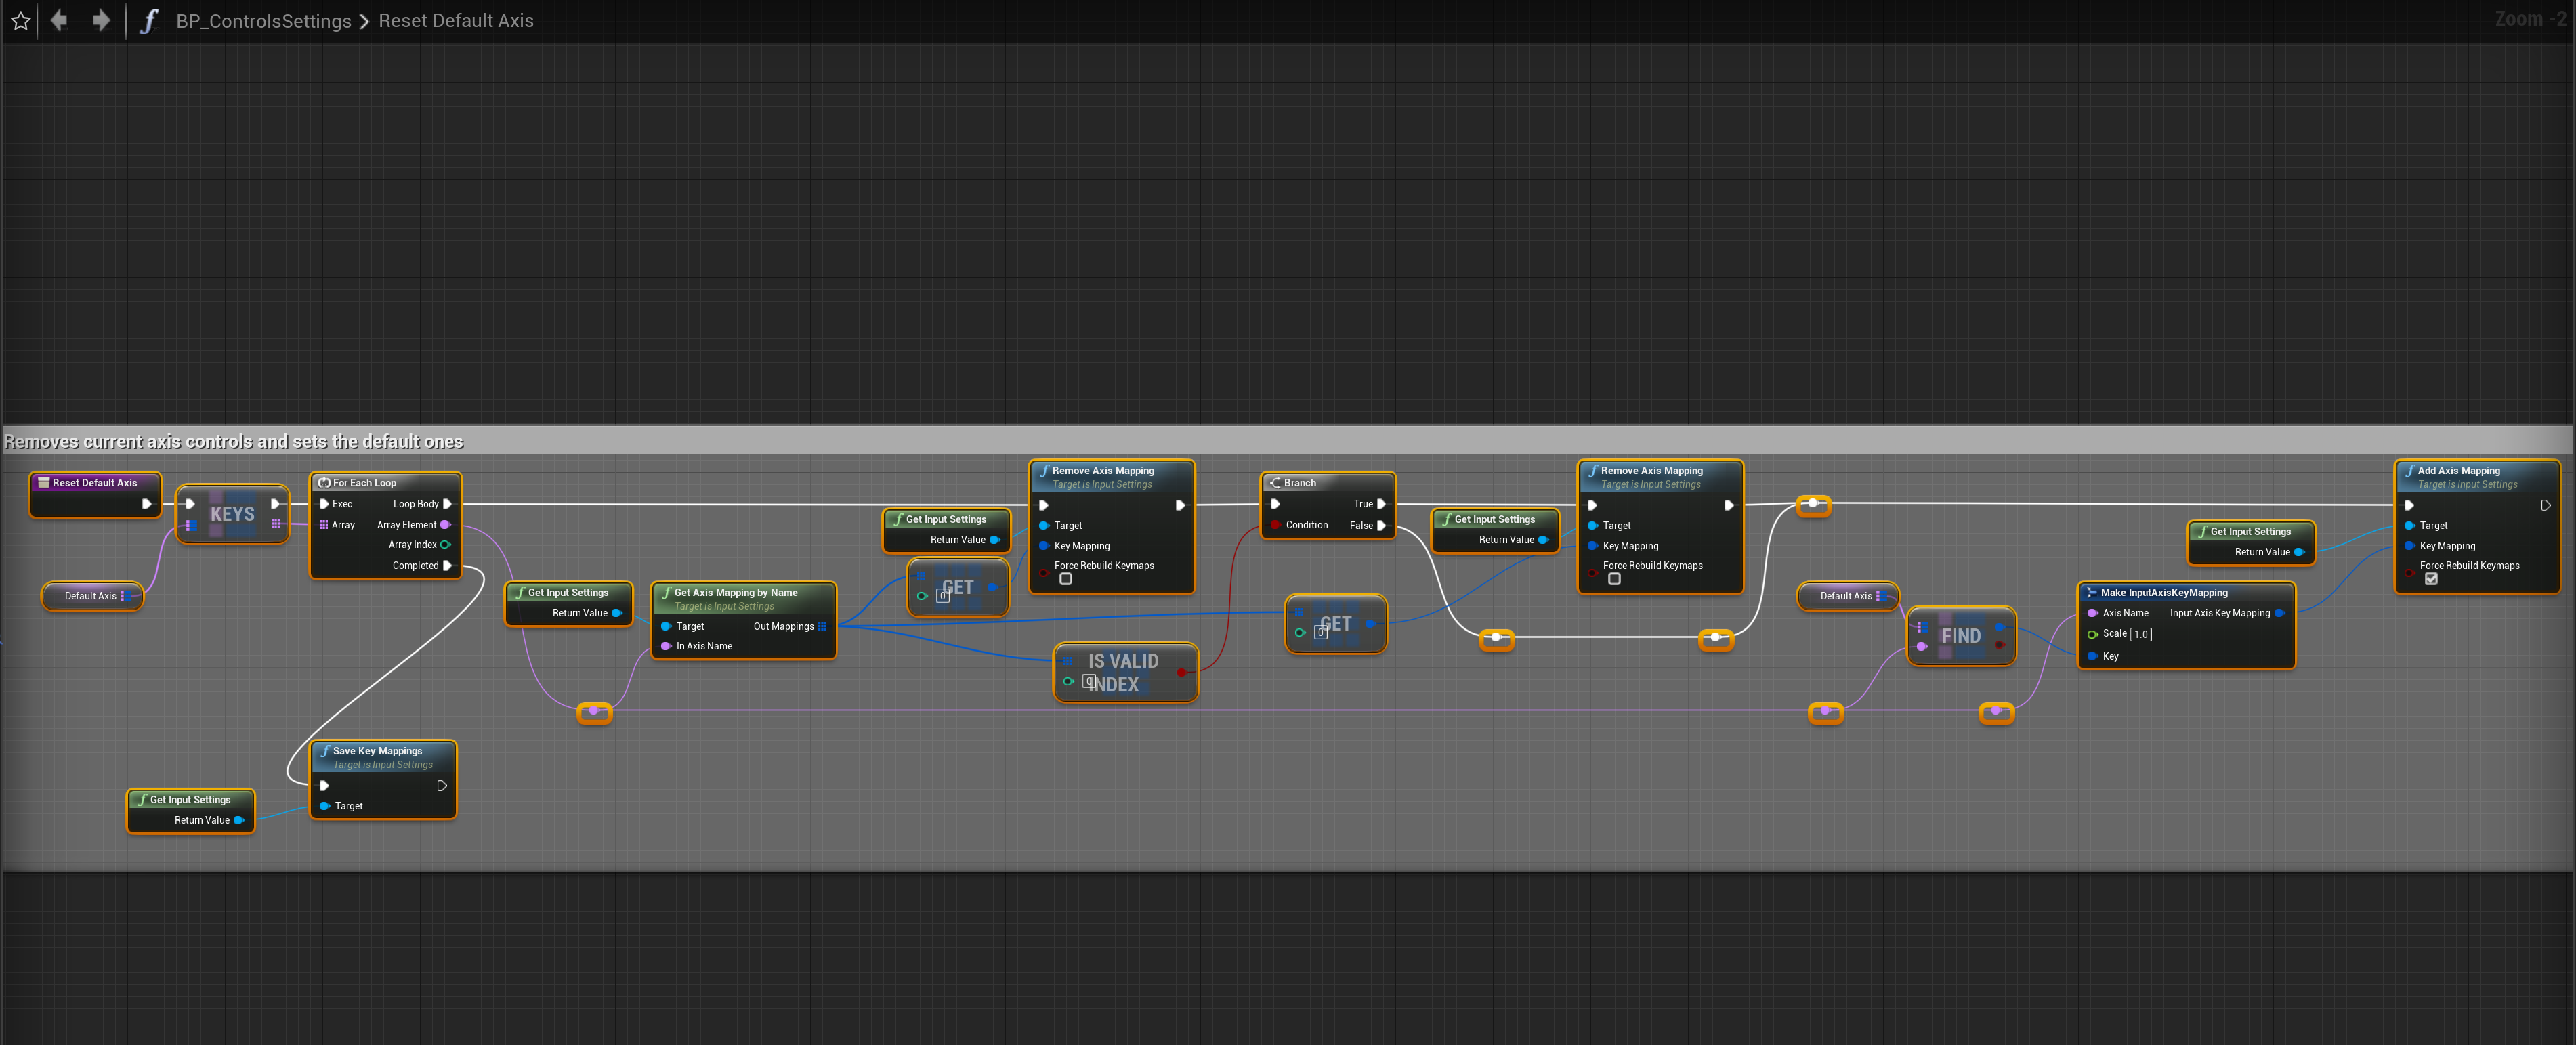The width and height of the screenshot is (2576, 1045).
Task: Click the Reset Default Axis breadcrumb
Action: pos(455,21)
